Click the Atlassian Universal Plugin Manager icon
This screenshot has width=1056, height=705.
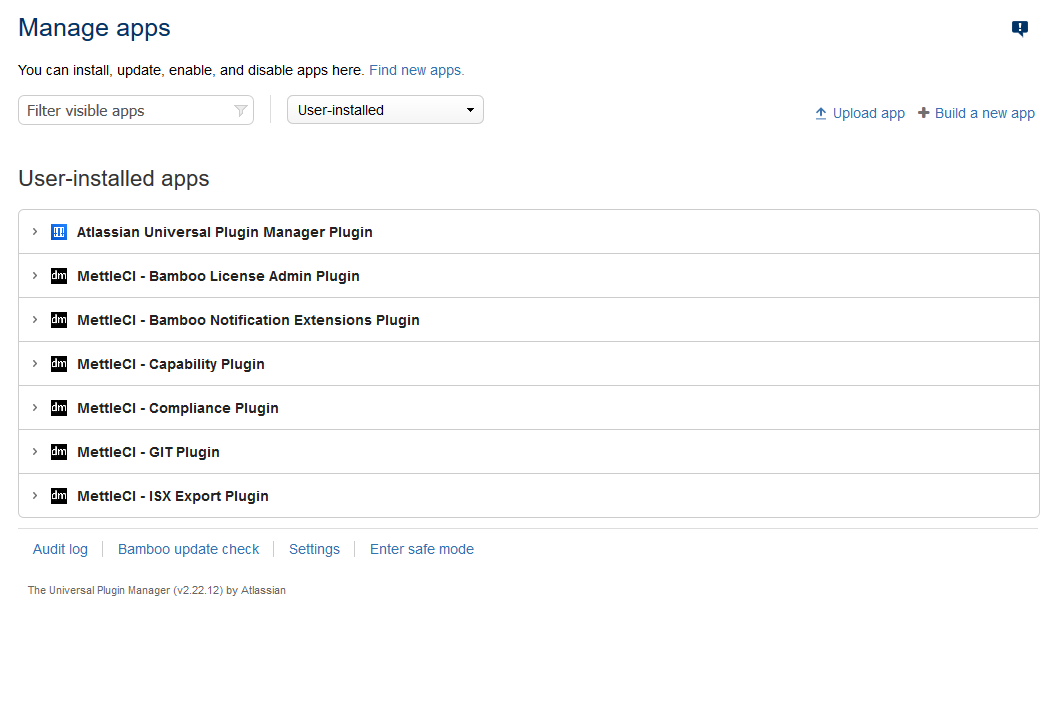coord(59,232)
